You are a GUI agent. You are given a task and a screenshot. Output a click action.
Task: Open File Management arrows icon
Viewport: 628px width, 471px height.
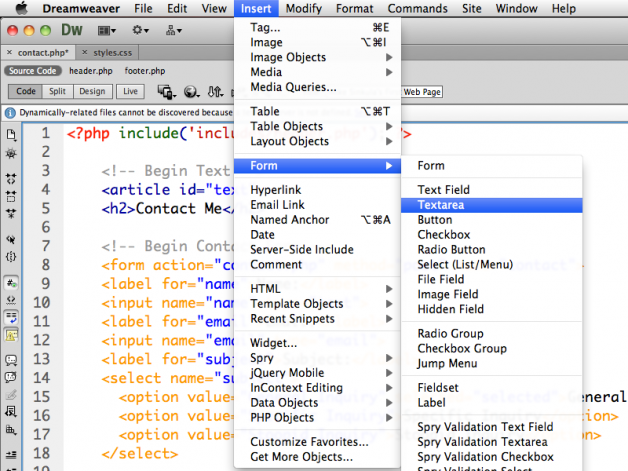coord(215,92)
